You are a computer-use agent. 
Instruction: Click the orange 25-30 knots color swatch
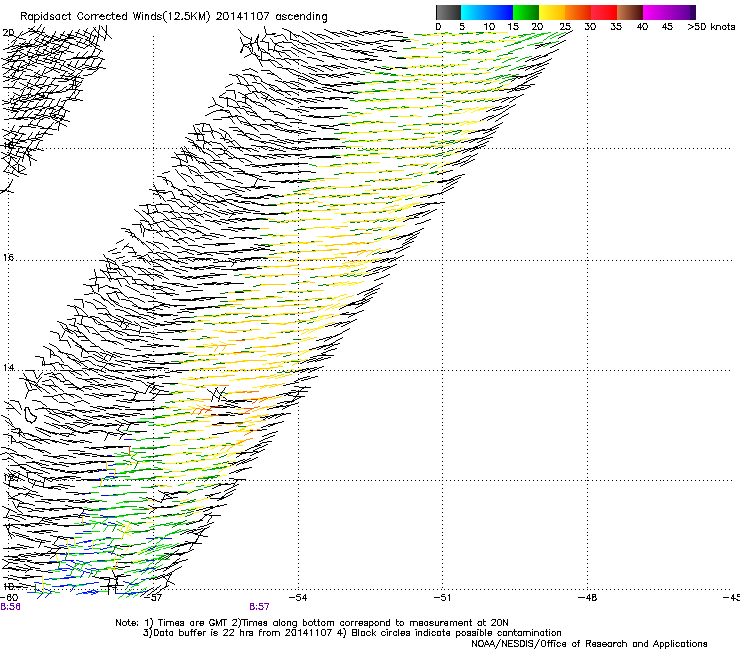tap(578, 12)
